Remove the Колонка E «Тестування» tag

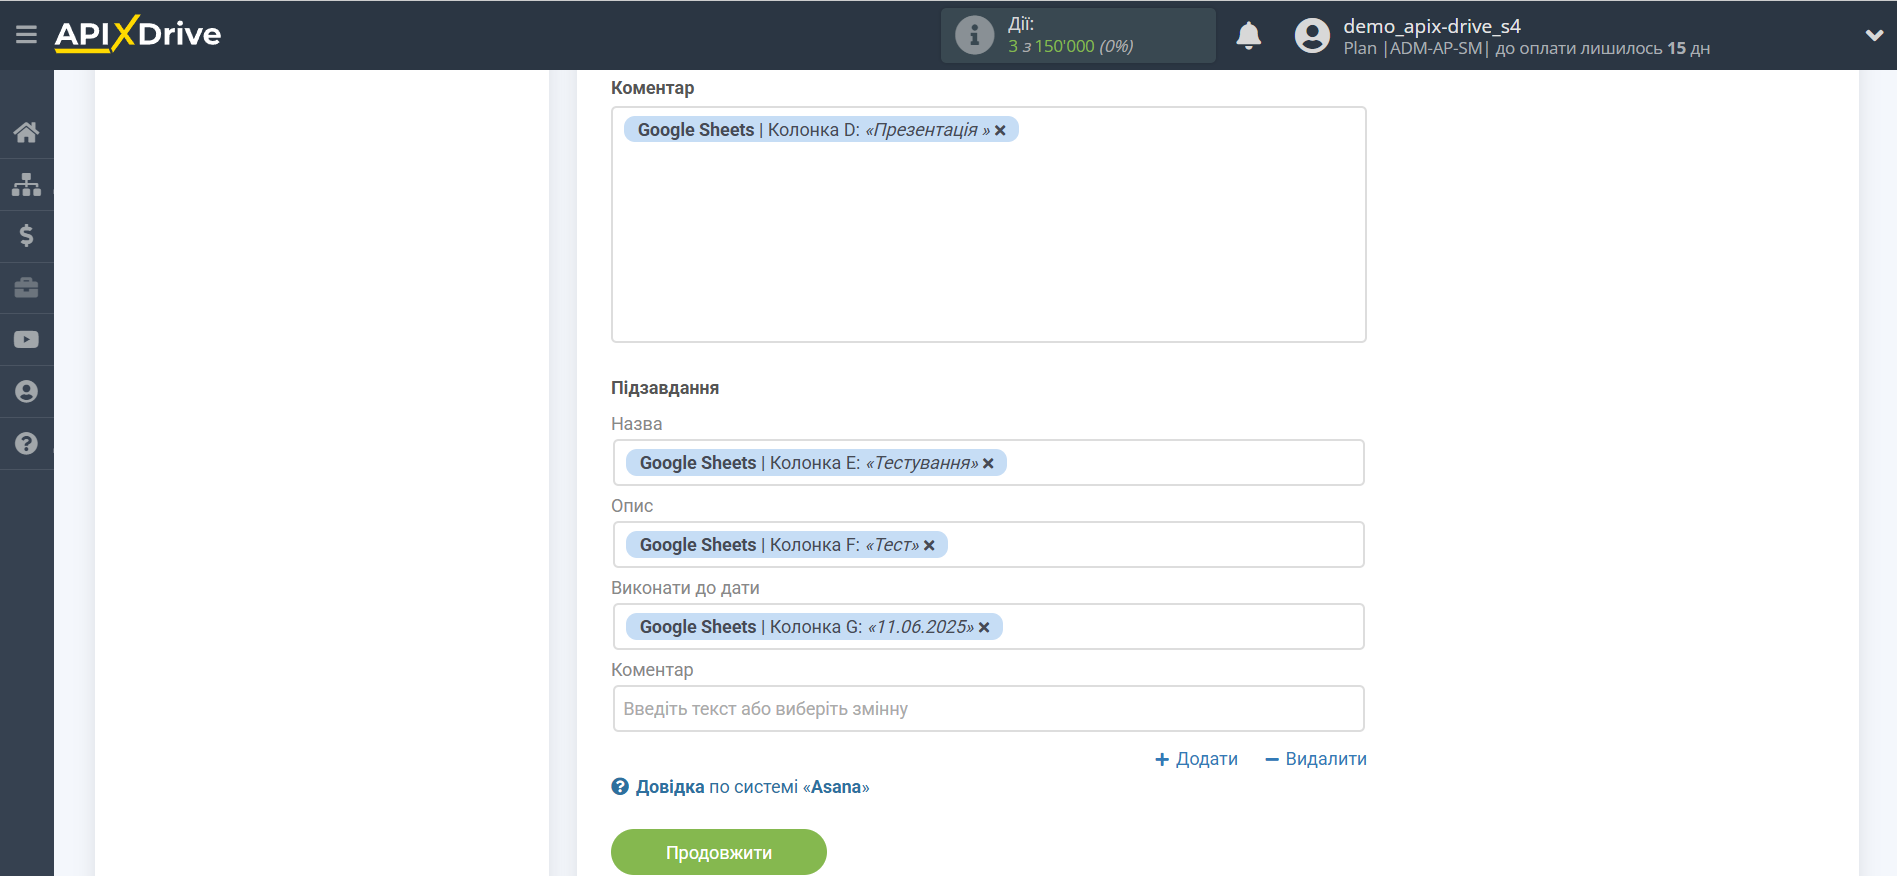pyautogui.click(x=988, y=463)
